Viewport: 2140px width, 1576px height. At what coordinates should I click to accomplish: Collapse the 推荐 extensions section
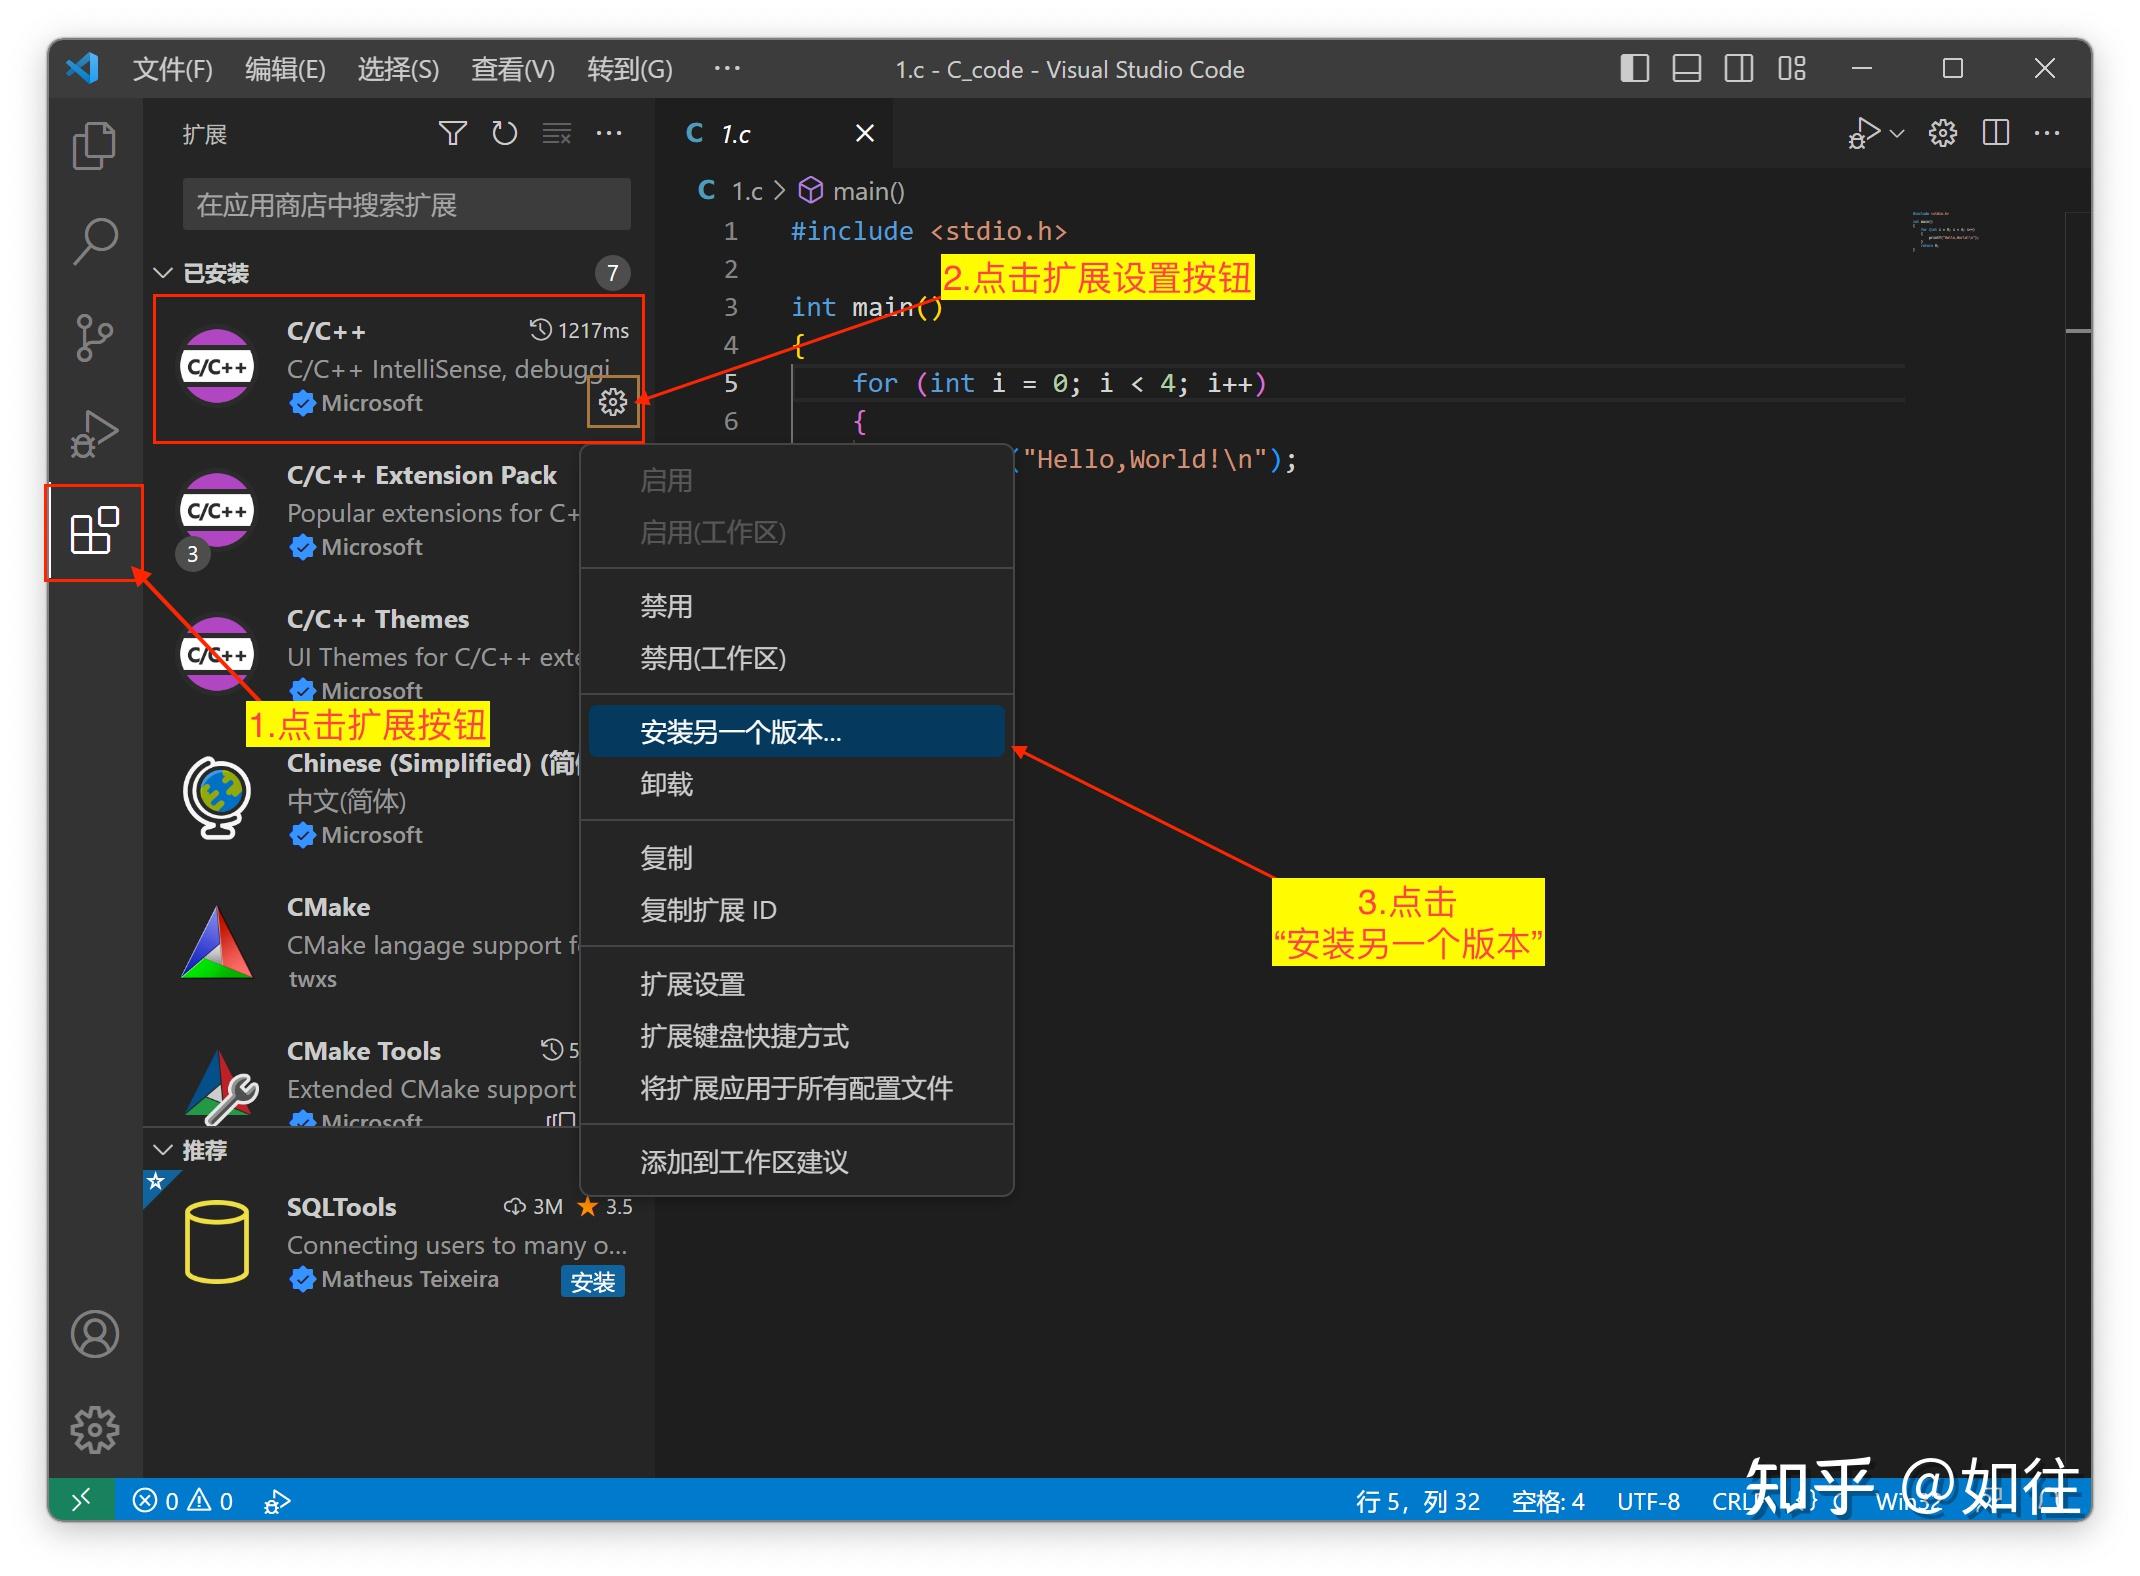point(163,1149)
